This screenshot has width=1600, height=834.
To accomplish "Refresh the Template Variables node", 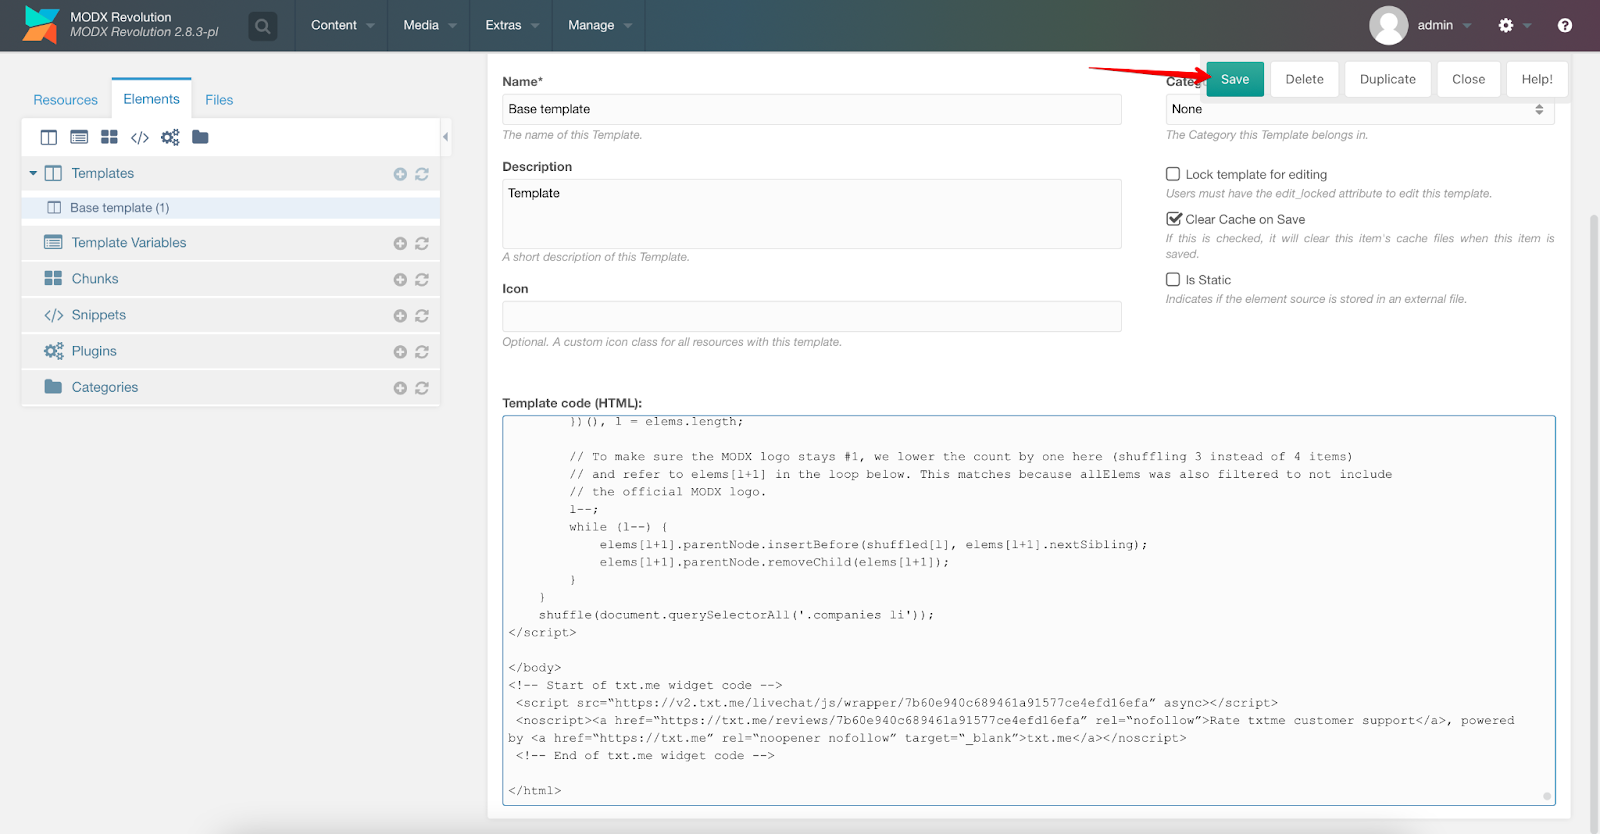I will tap(422, 243).
